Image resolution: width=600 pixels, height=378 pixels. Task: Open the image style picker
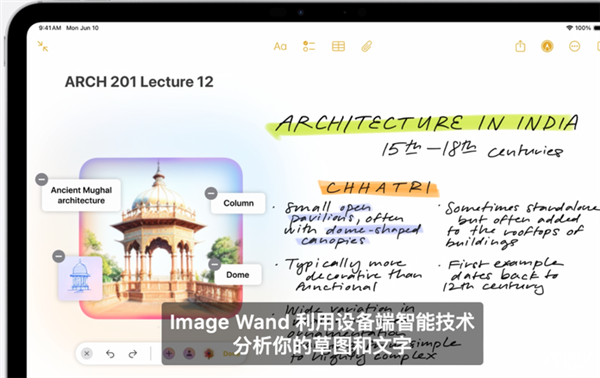209,354
